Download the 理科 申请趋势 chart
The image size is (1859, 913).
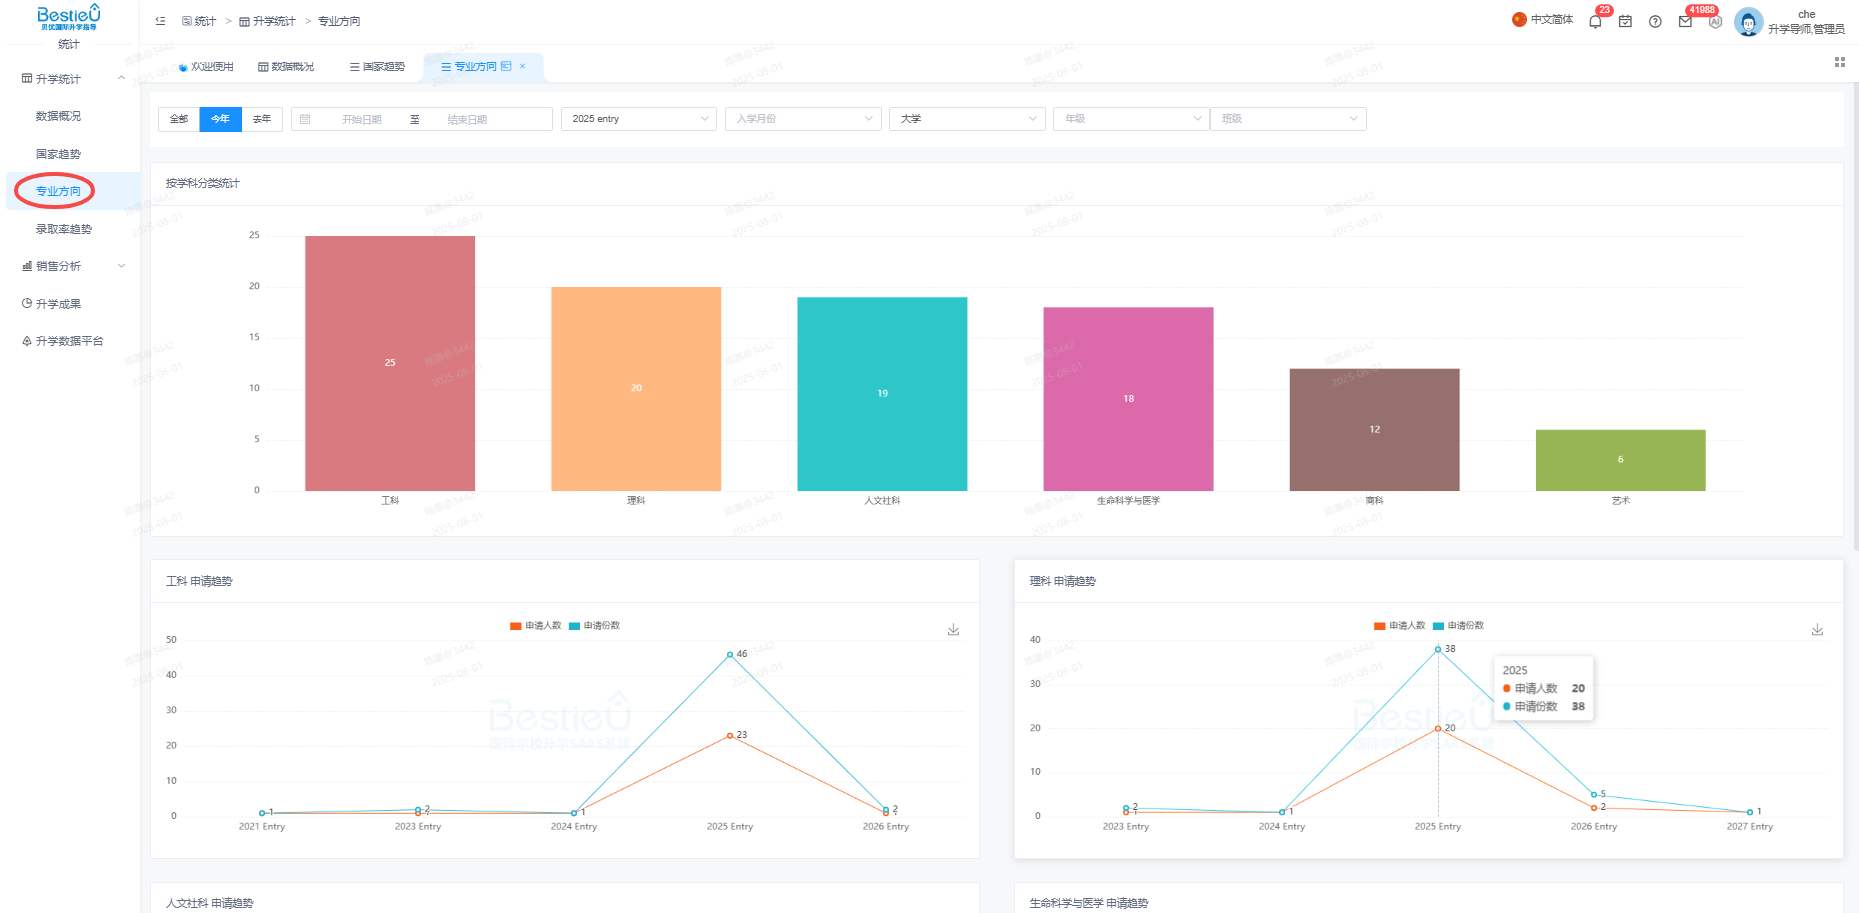tap(1817, 629)
